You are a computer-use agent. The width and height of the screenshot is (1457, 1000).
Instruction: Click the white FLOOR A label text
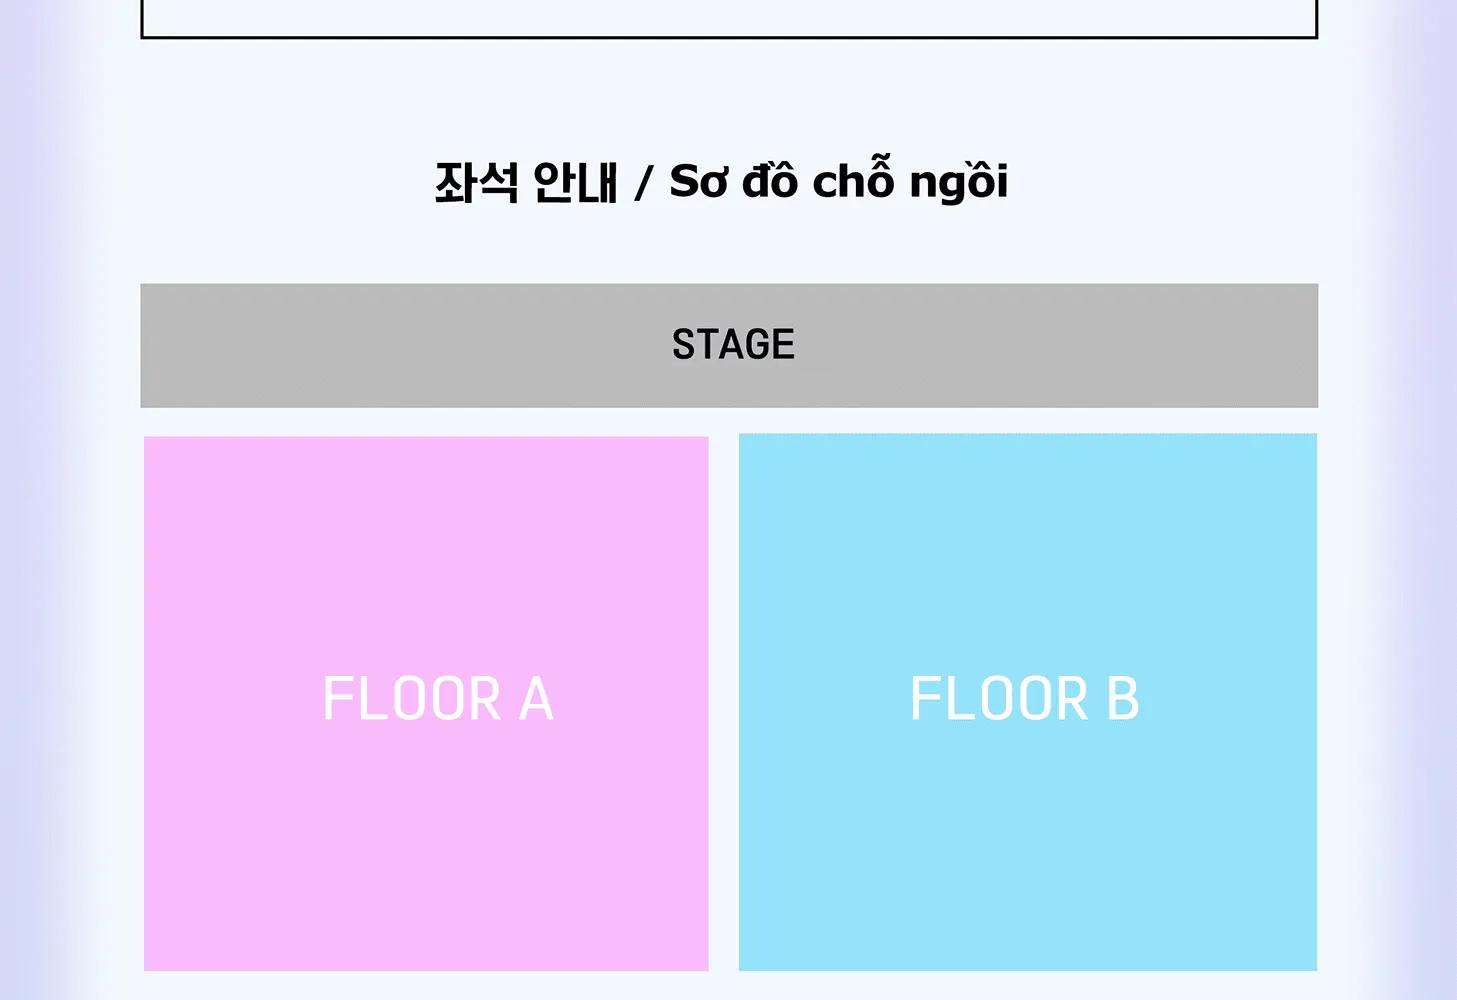pos(438,699)
